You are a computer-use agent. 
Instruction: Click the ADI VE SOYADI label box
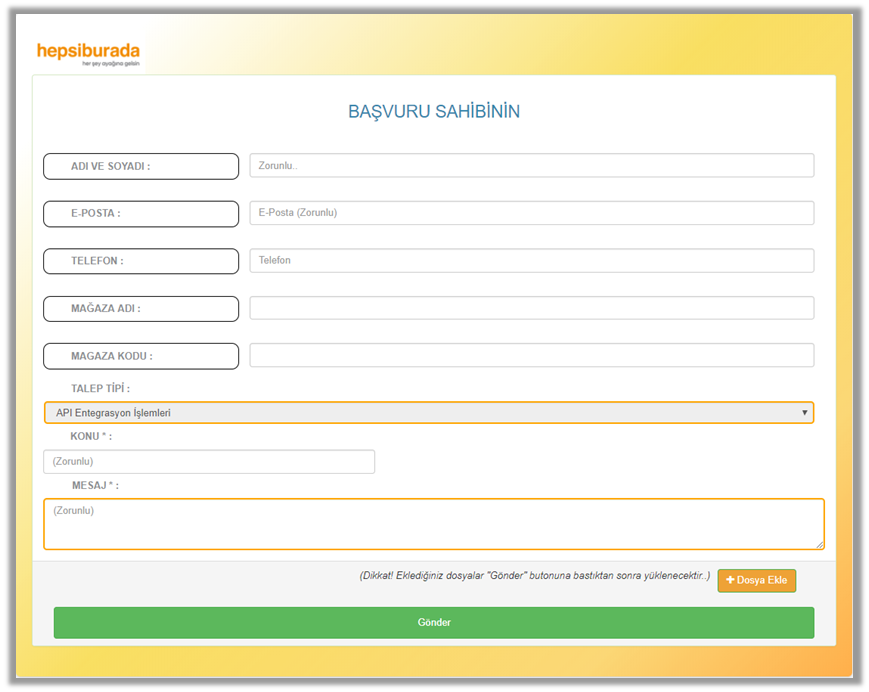tap(141, 166)
